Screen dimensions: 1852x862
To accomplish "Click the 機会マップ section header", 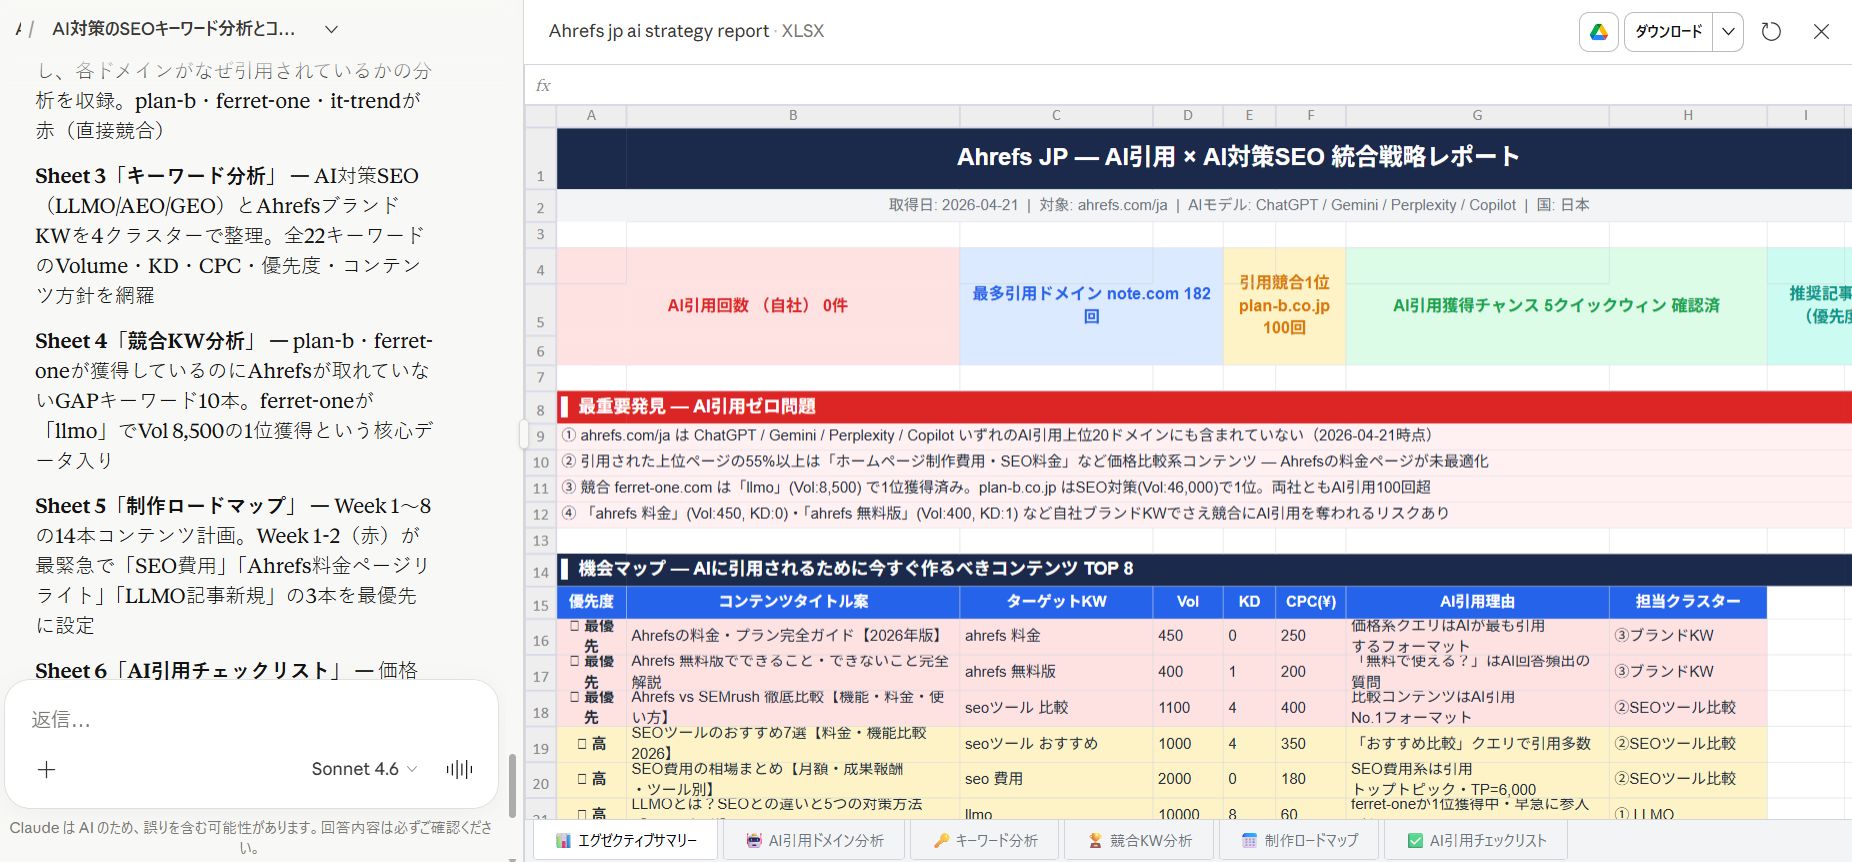I will [1204, 568].
